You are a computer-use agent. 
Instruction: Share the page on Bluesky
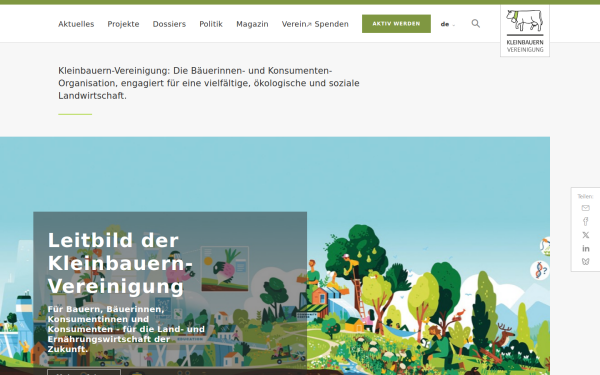coord(585,261)
